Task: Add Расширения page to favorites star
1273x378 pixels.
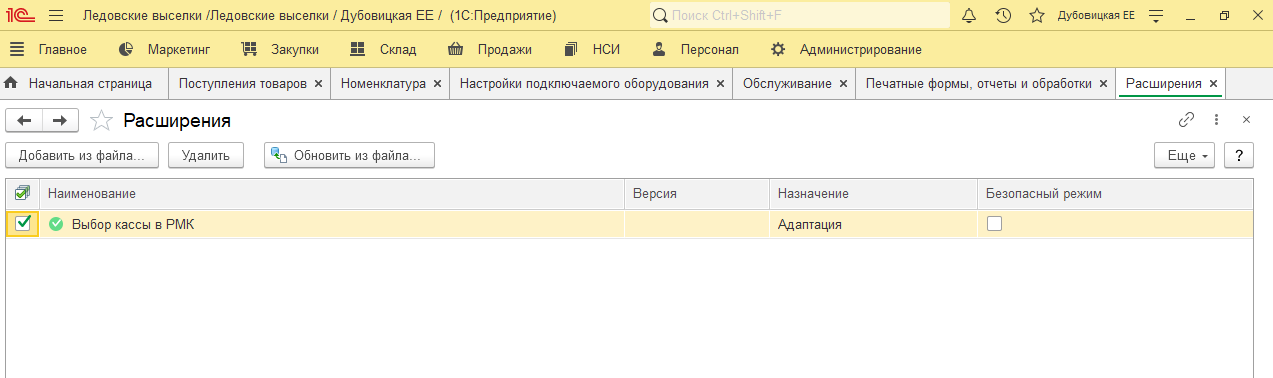Action: 101,121
